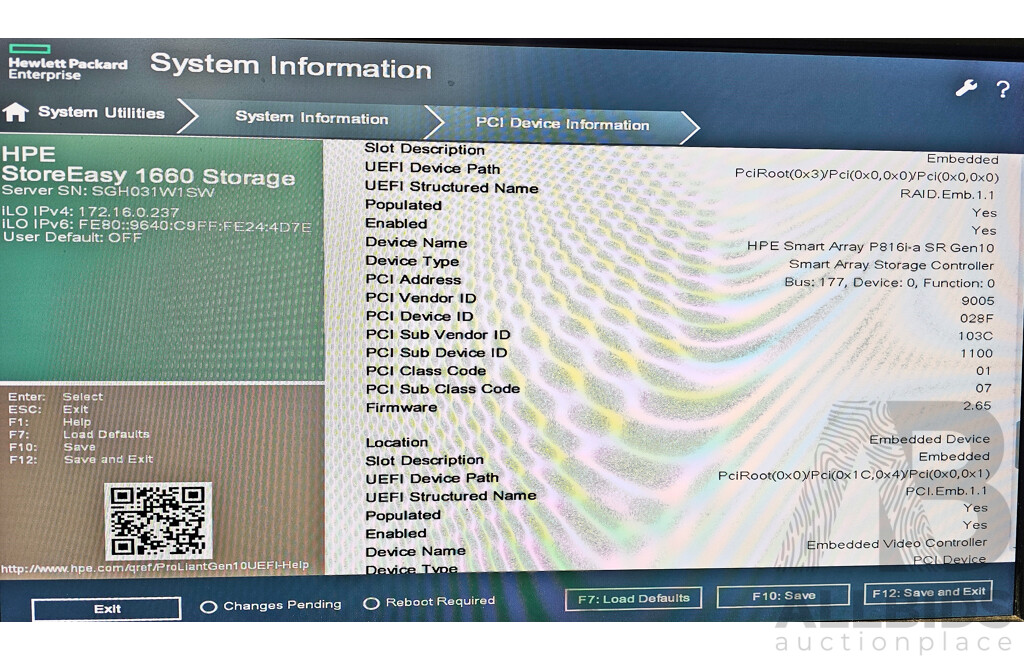
Task: Click the PCI Device ID value 028F
Action: [976, 318]
